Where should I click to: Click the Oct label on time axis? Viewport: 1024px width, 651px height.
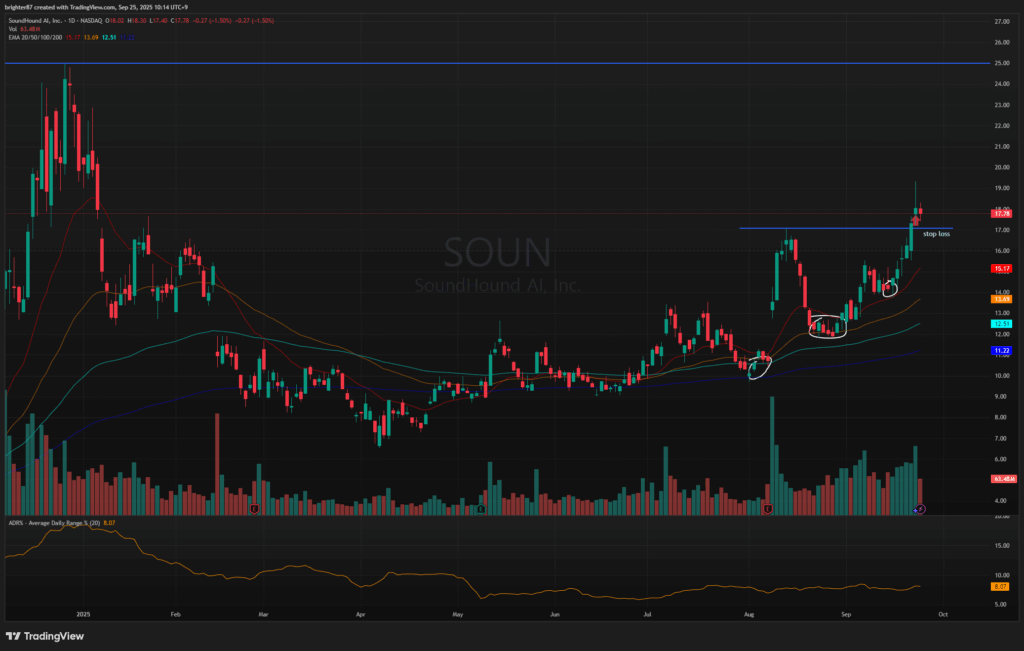[x=943, y=614]
